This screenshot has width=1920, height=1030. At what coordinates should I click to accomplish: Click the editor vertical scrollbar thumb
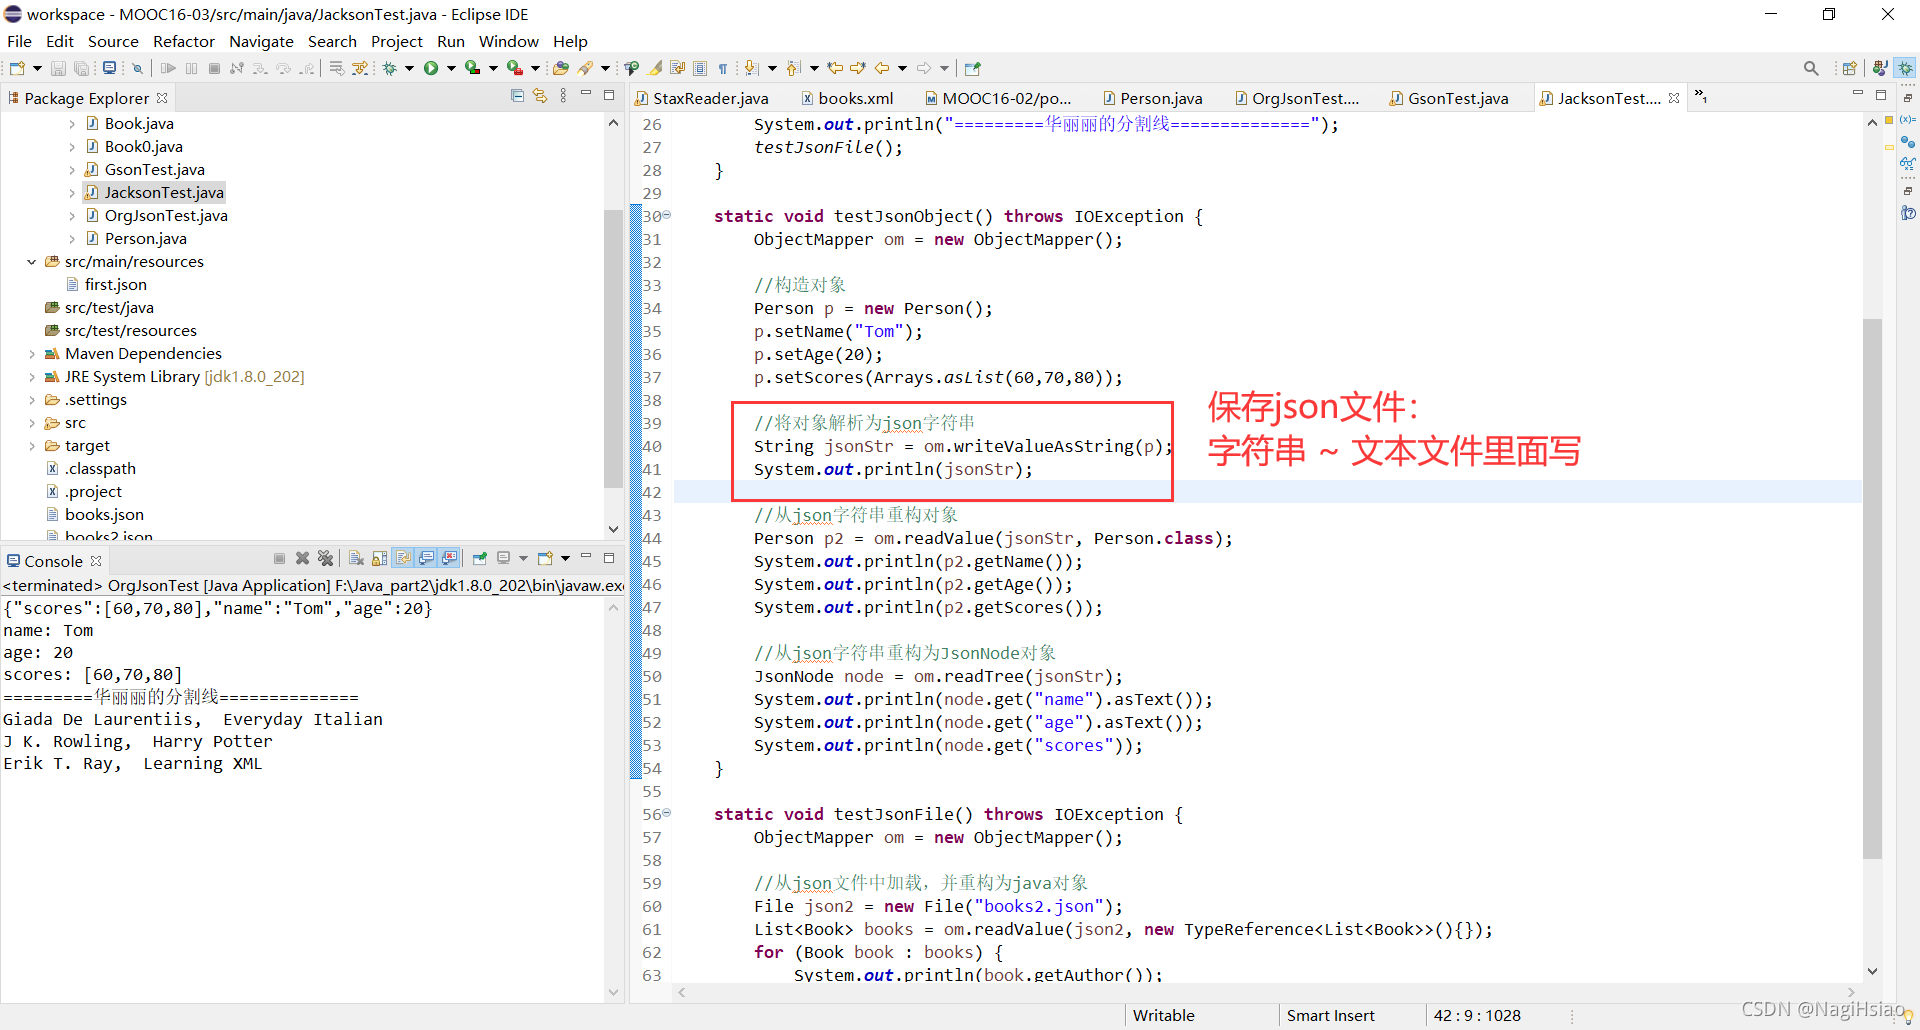[x=1872, y=589]
